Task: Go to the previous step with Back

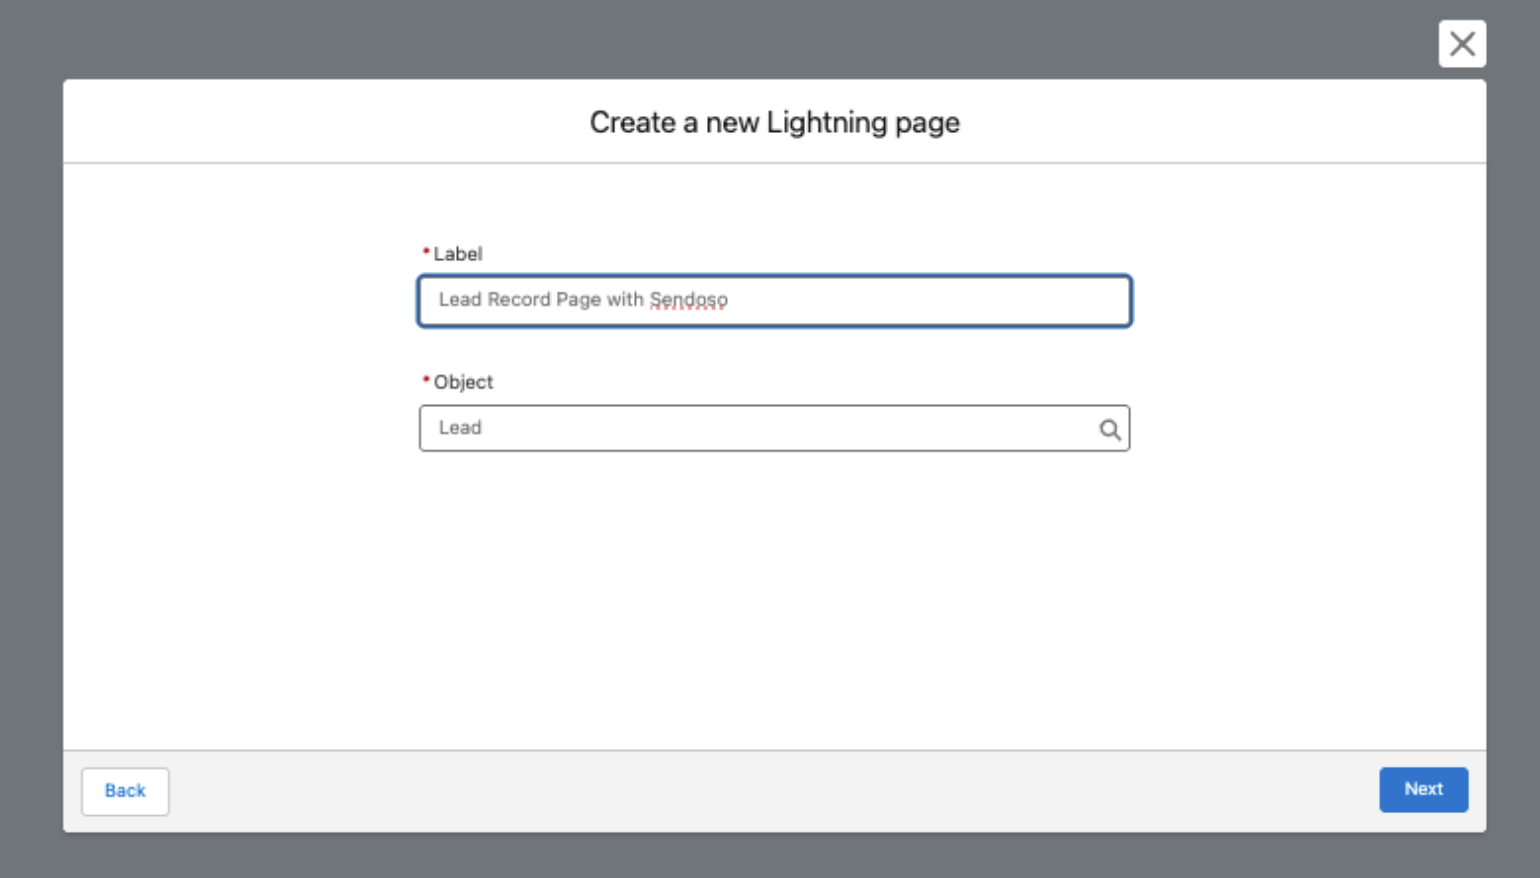Action: tap(125, 791)
